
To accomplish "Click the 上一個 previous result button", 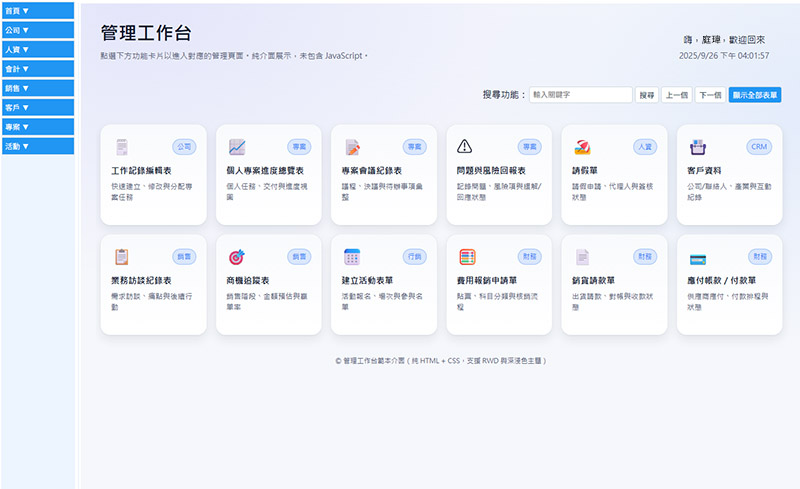I will point(677,95).
